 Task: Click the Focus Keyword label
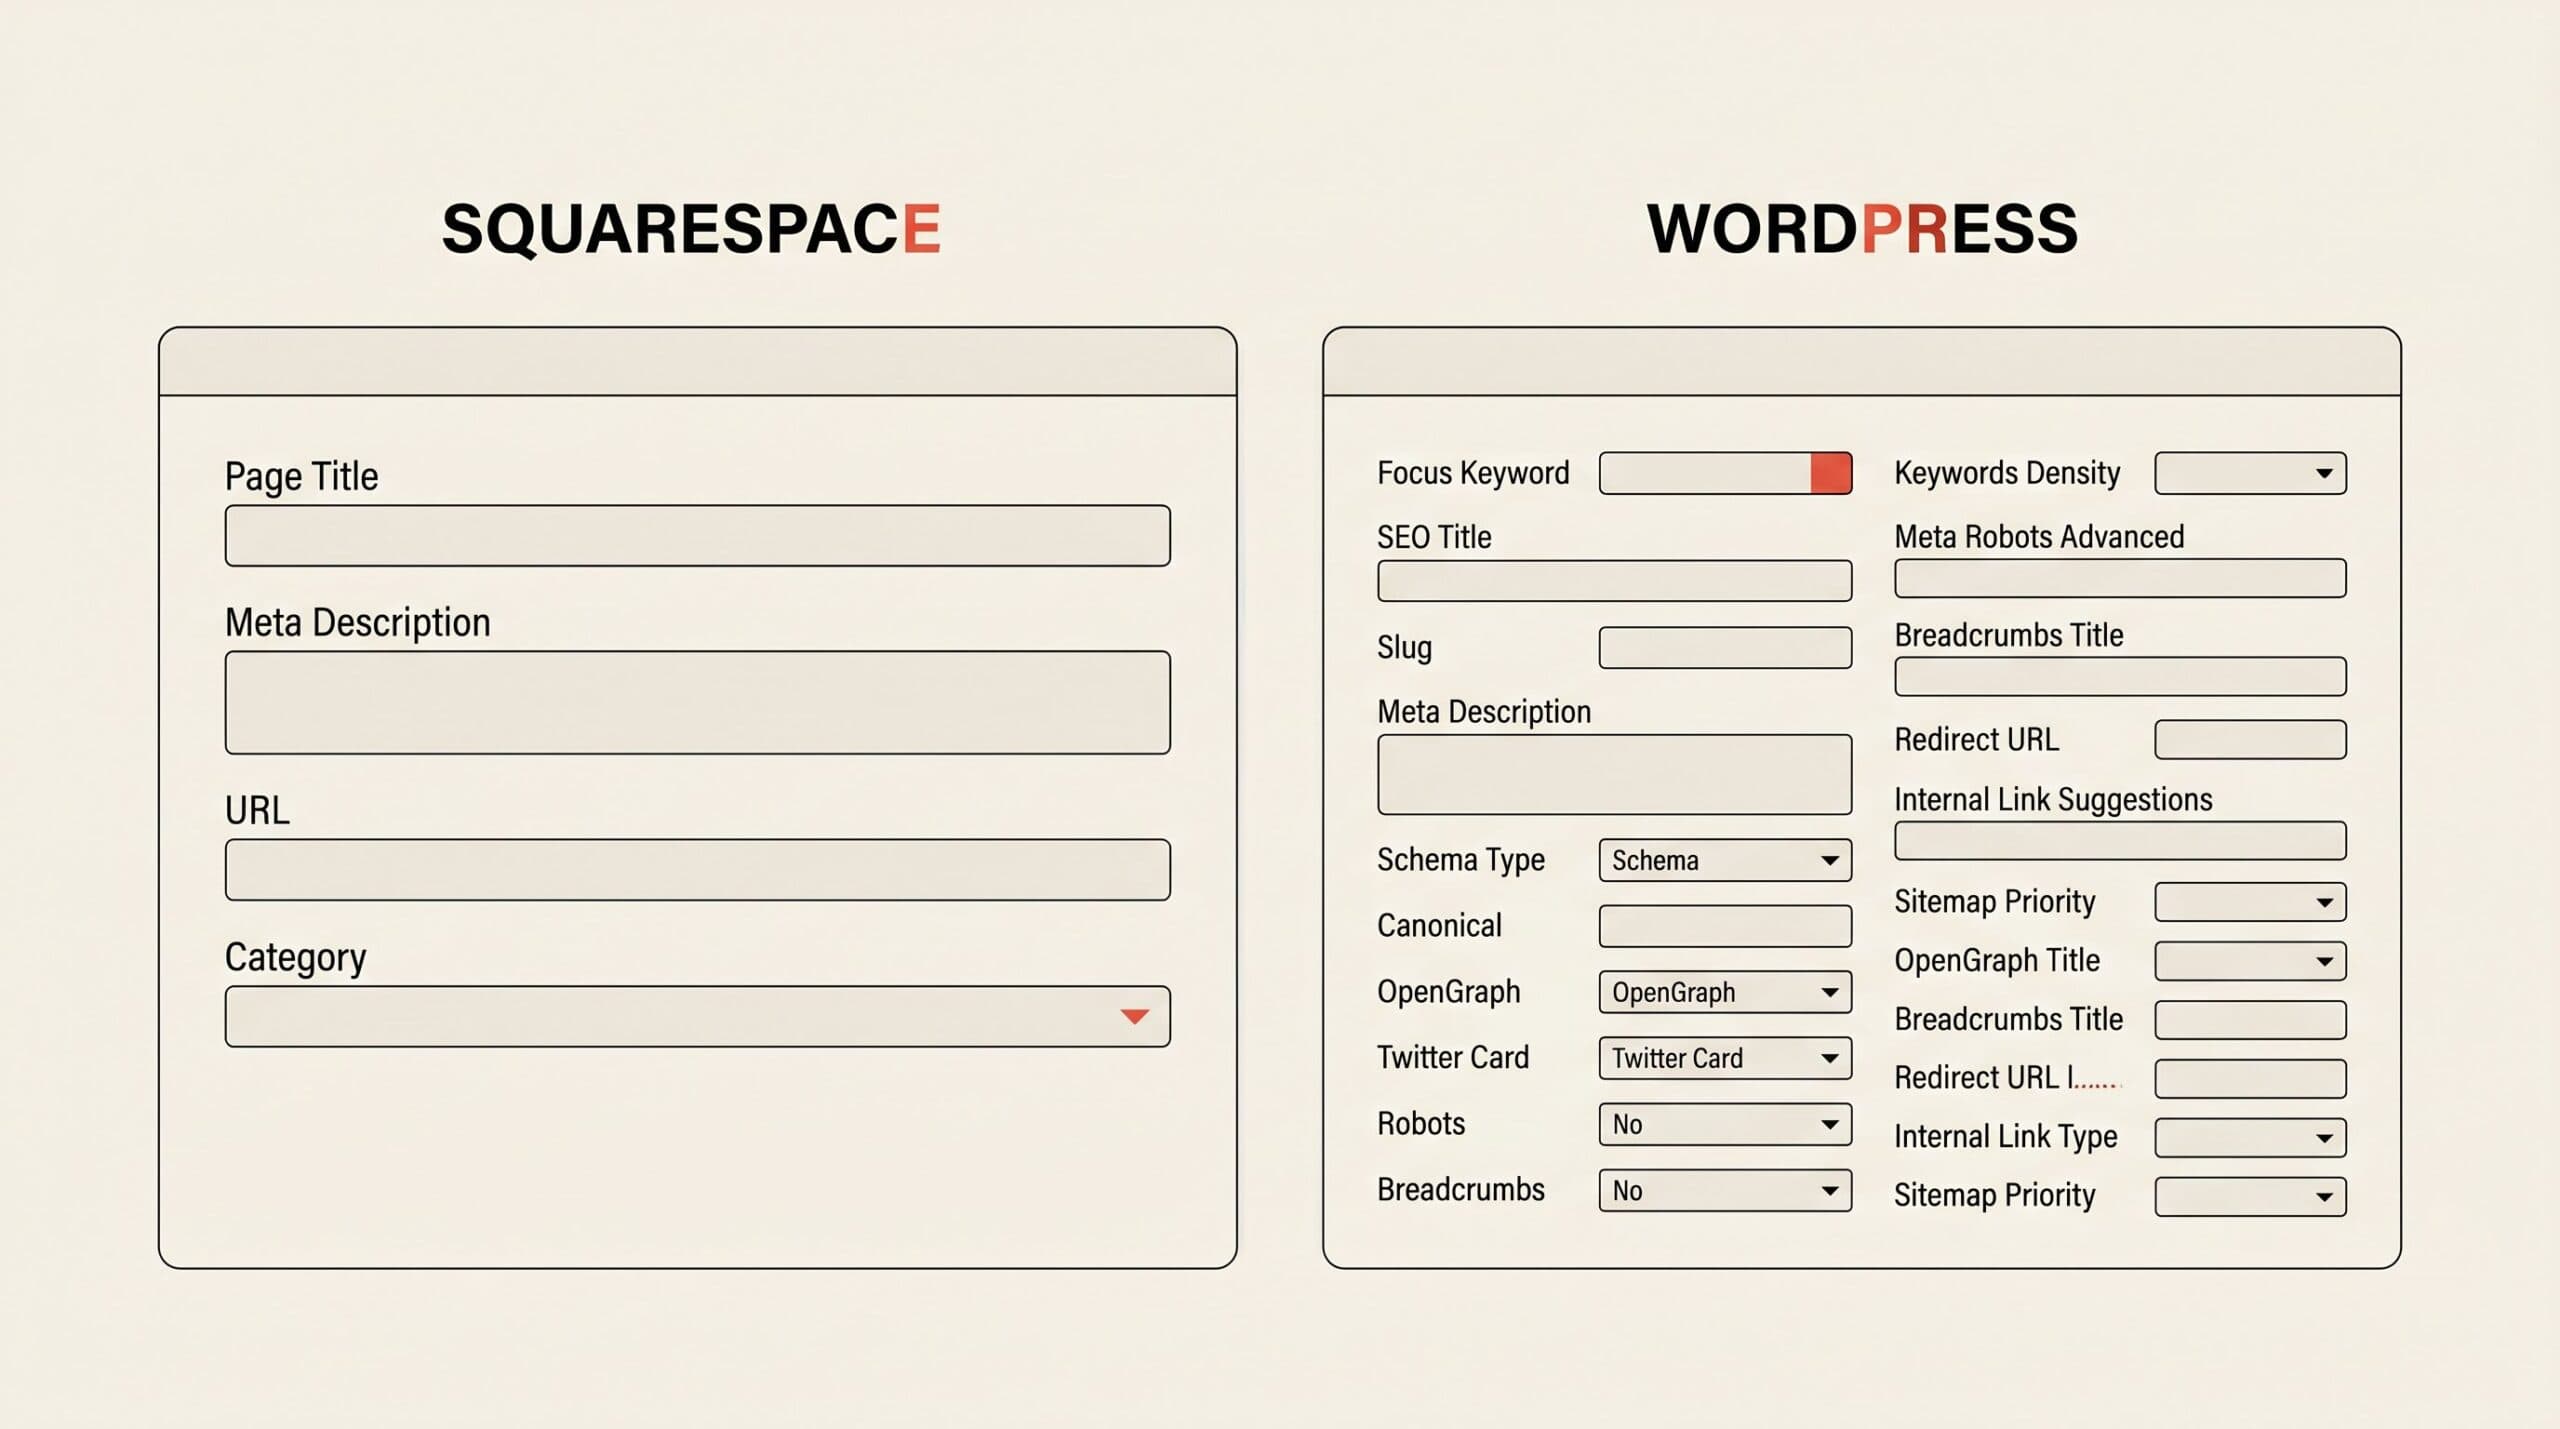click(1473, 473)
